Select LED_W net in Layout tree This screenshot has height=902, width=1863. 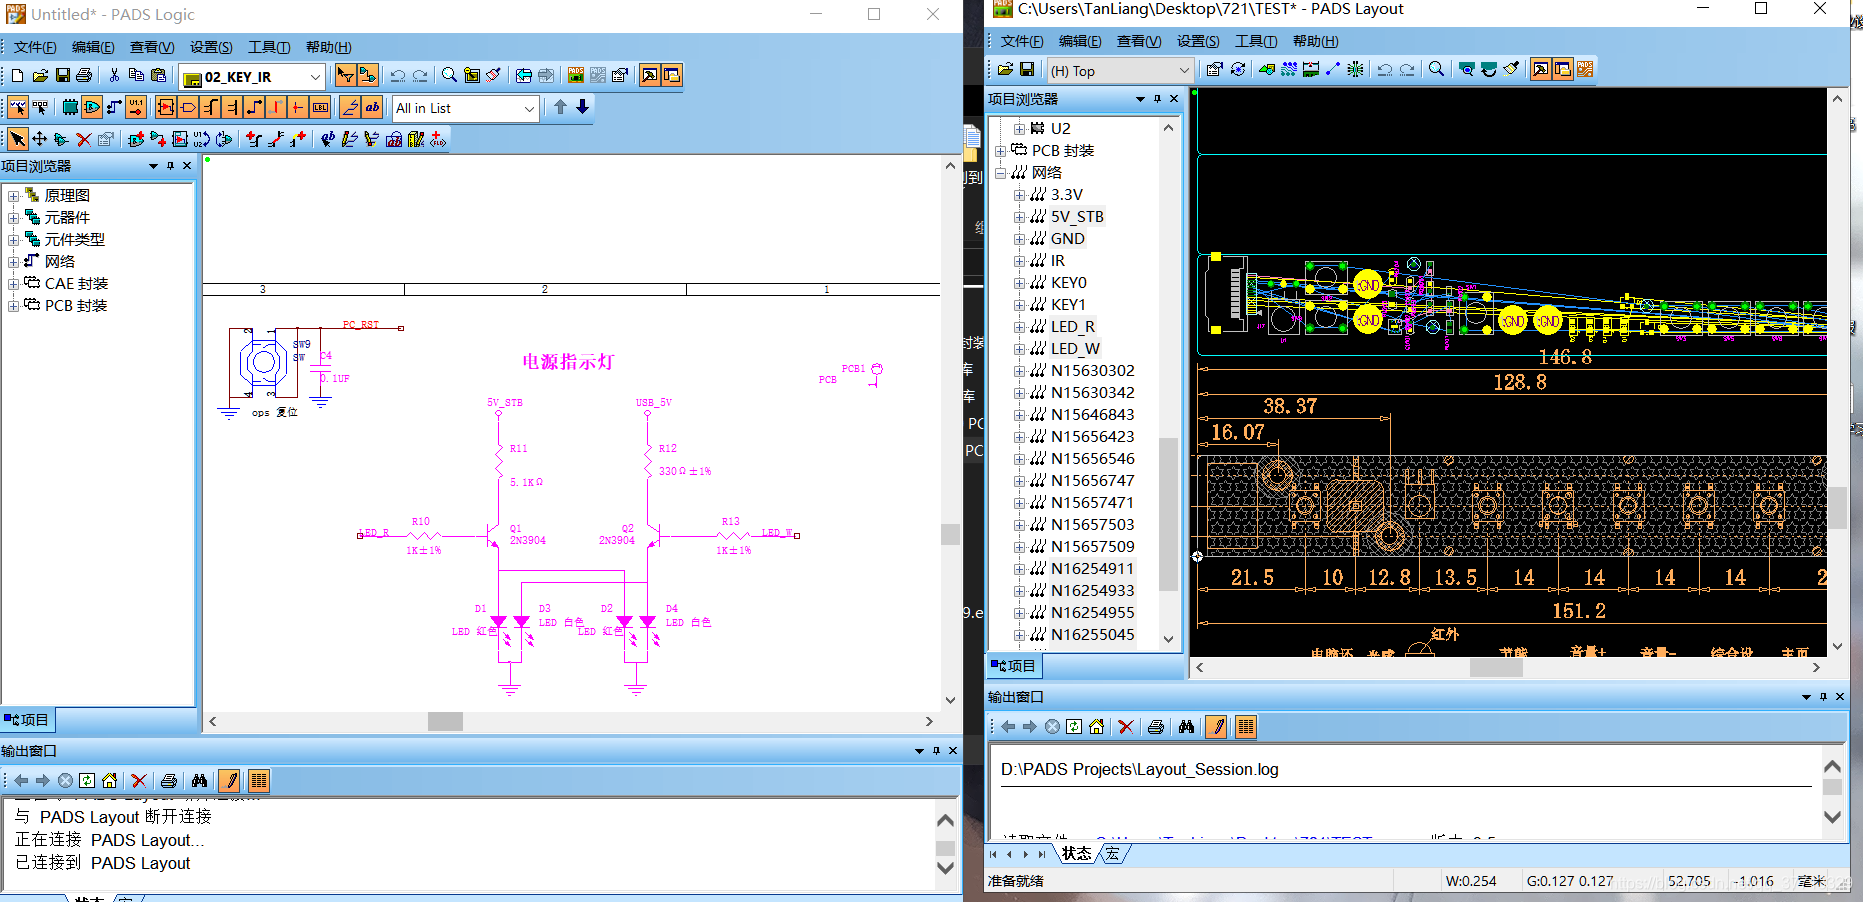coord(1075,349)
